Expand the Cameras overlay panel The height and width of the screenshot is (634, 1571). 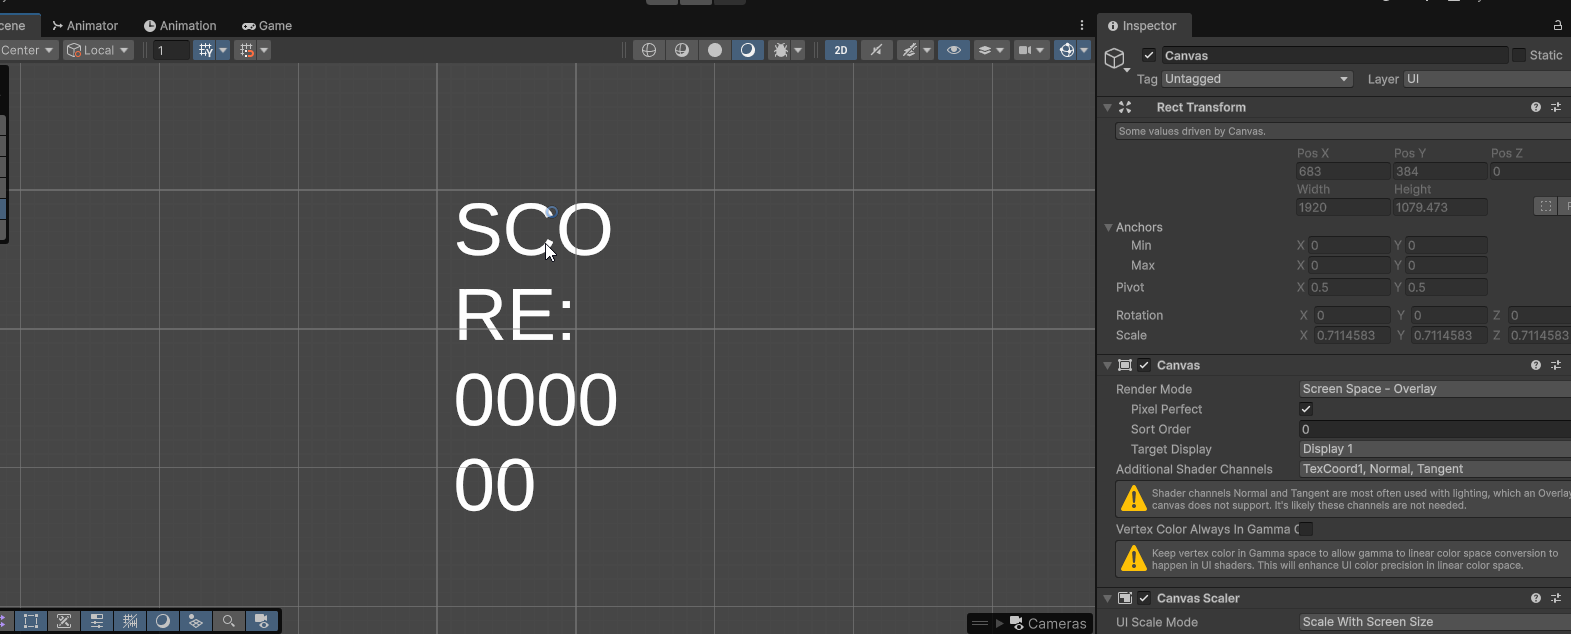[1000, 623]
